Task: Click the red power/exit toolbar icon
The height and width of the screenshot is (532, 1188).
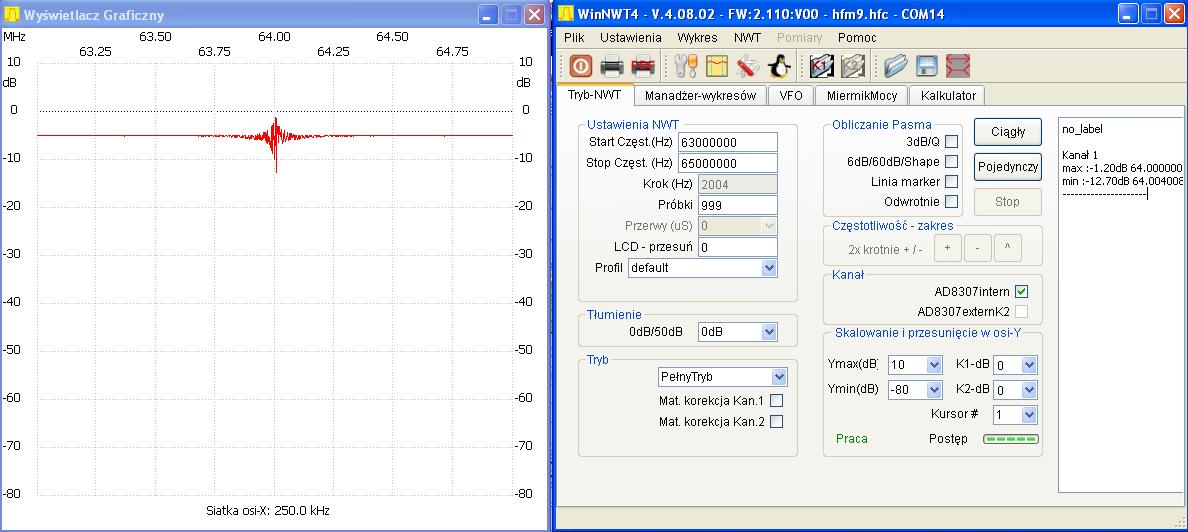Action: coord(581,66)
